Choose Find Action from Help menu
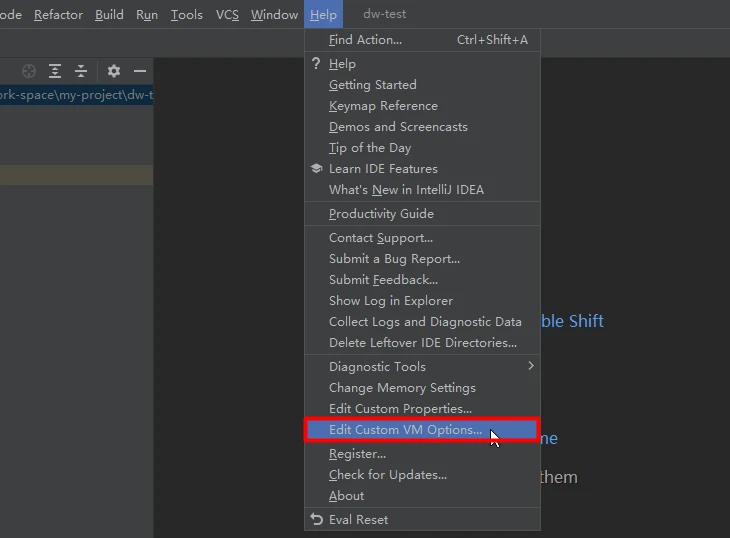Viewport: 730px width, 538px height. pos(365,40)
